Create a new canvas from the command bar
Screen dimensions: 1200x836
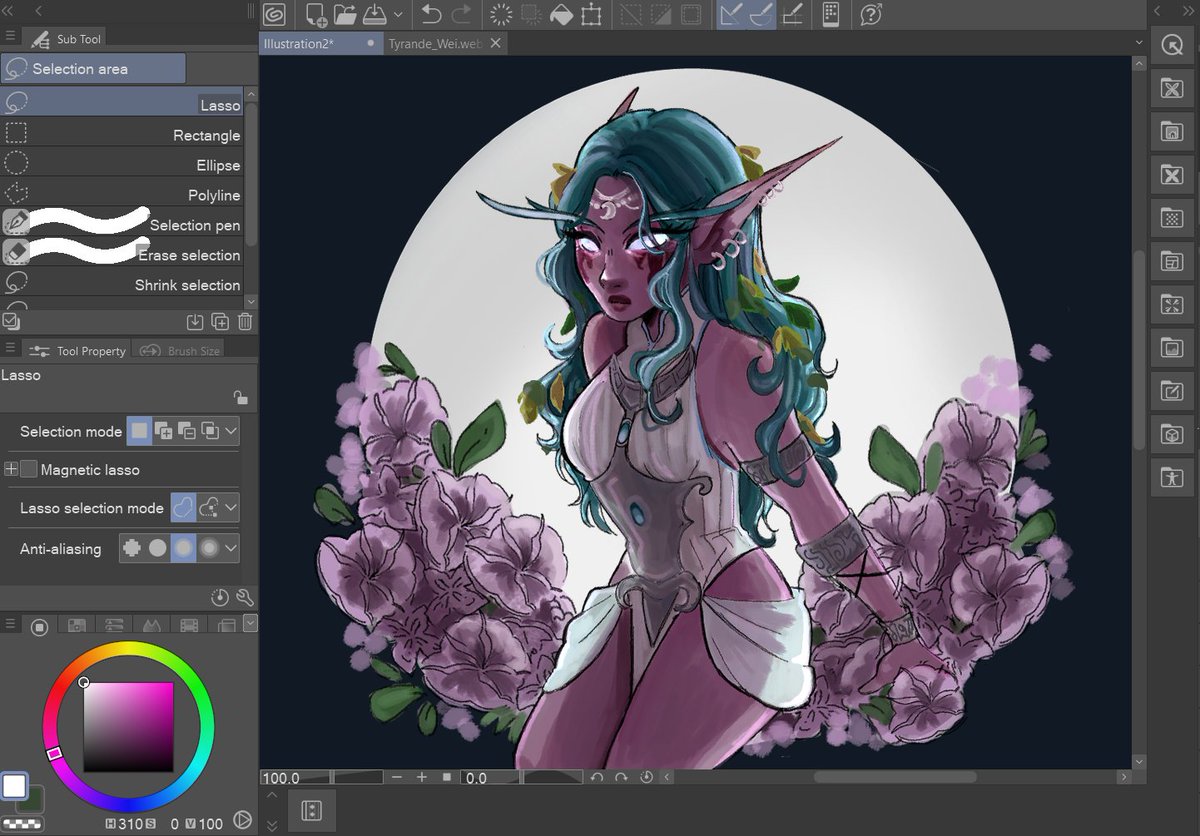(316, 15)
